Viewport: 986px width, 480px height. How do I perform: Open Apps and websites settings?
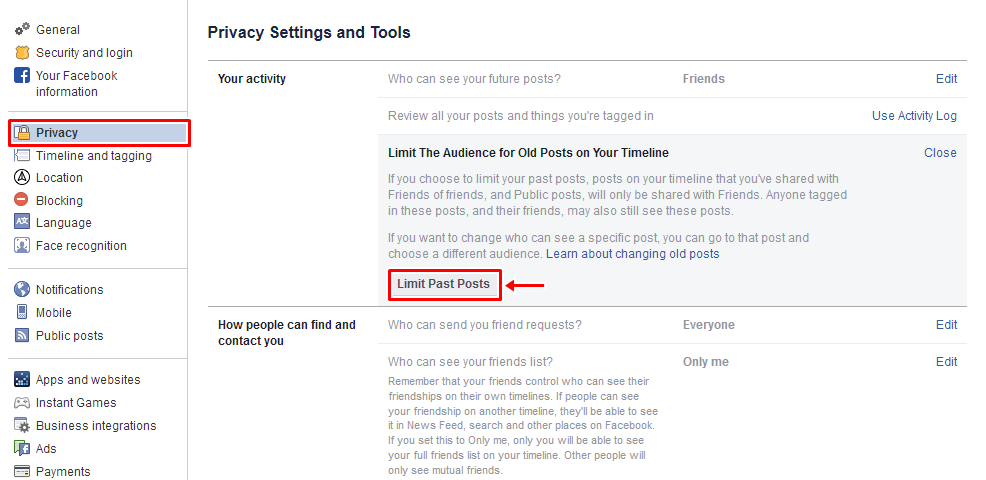88,380
